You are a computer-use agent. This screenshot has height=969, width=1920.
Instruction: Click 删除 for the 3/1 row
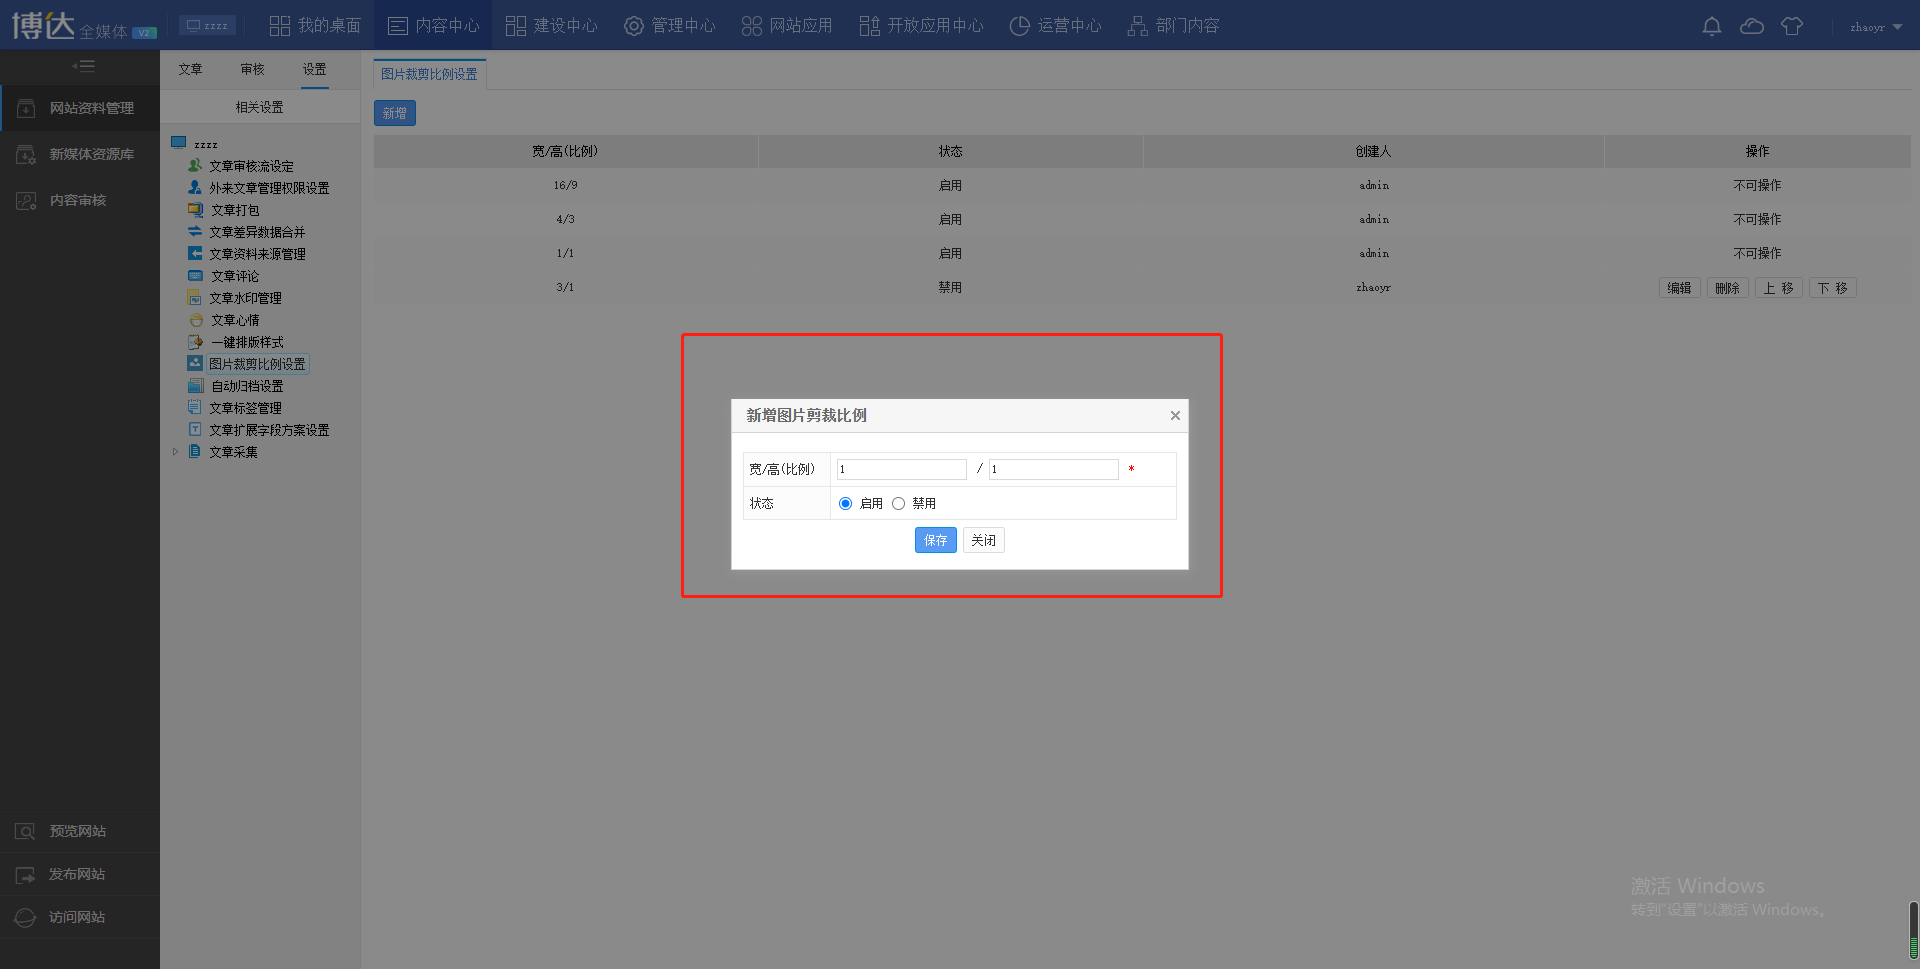tap(1727, 288)
